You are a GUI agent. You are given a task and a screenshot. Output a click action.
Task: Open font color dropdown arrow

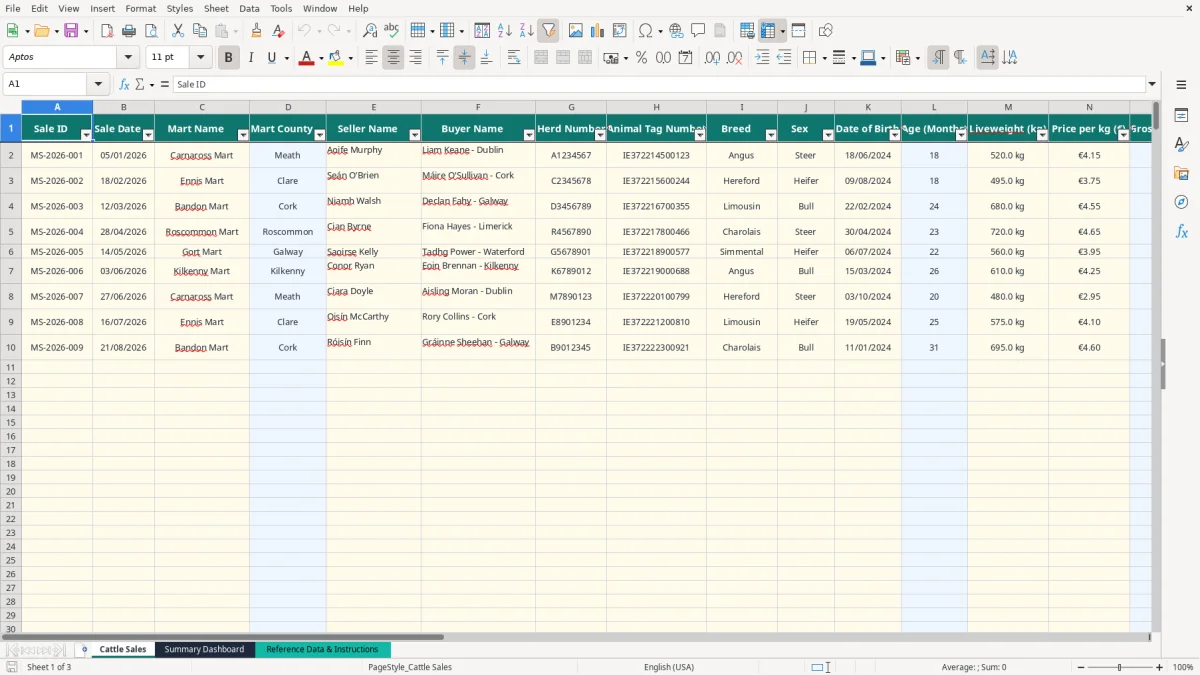[x=320, y=58]
